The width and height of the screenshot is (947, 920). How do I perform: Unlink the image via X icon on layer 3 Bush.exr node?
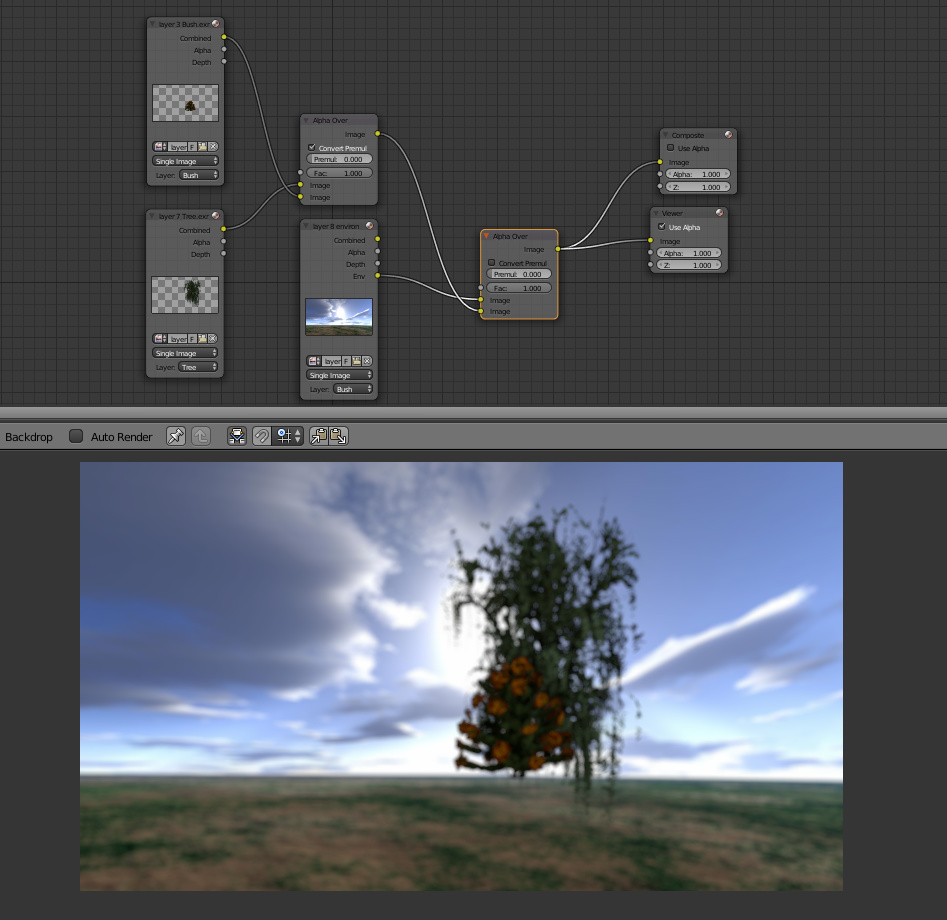point(215,146)
